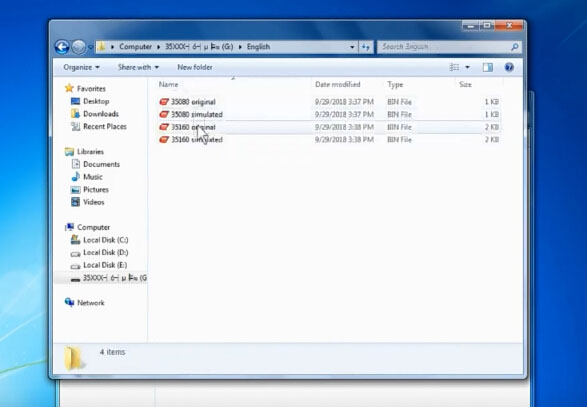The image size is (587, 407).
Task: Open Downloads in Favorites
Action: (101, 114)
